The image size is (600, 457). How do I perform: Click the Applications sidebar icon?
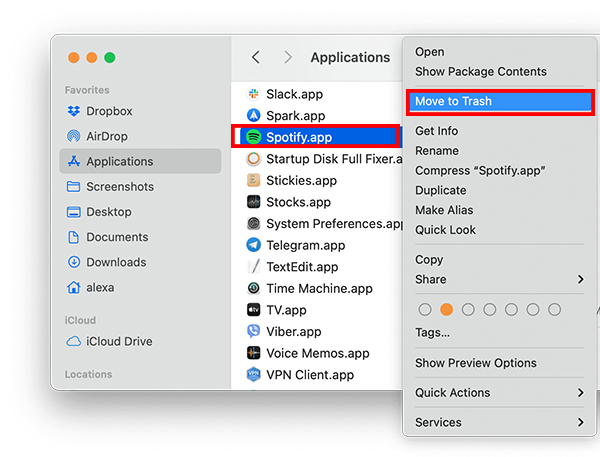pos(73,161)
